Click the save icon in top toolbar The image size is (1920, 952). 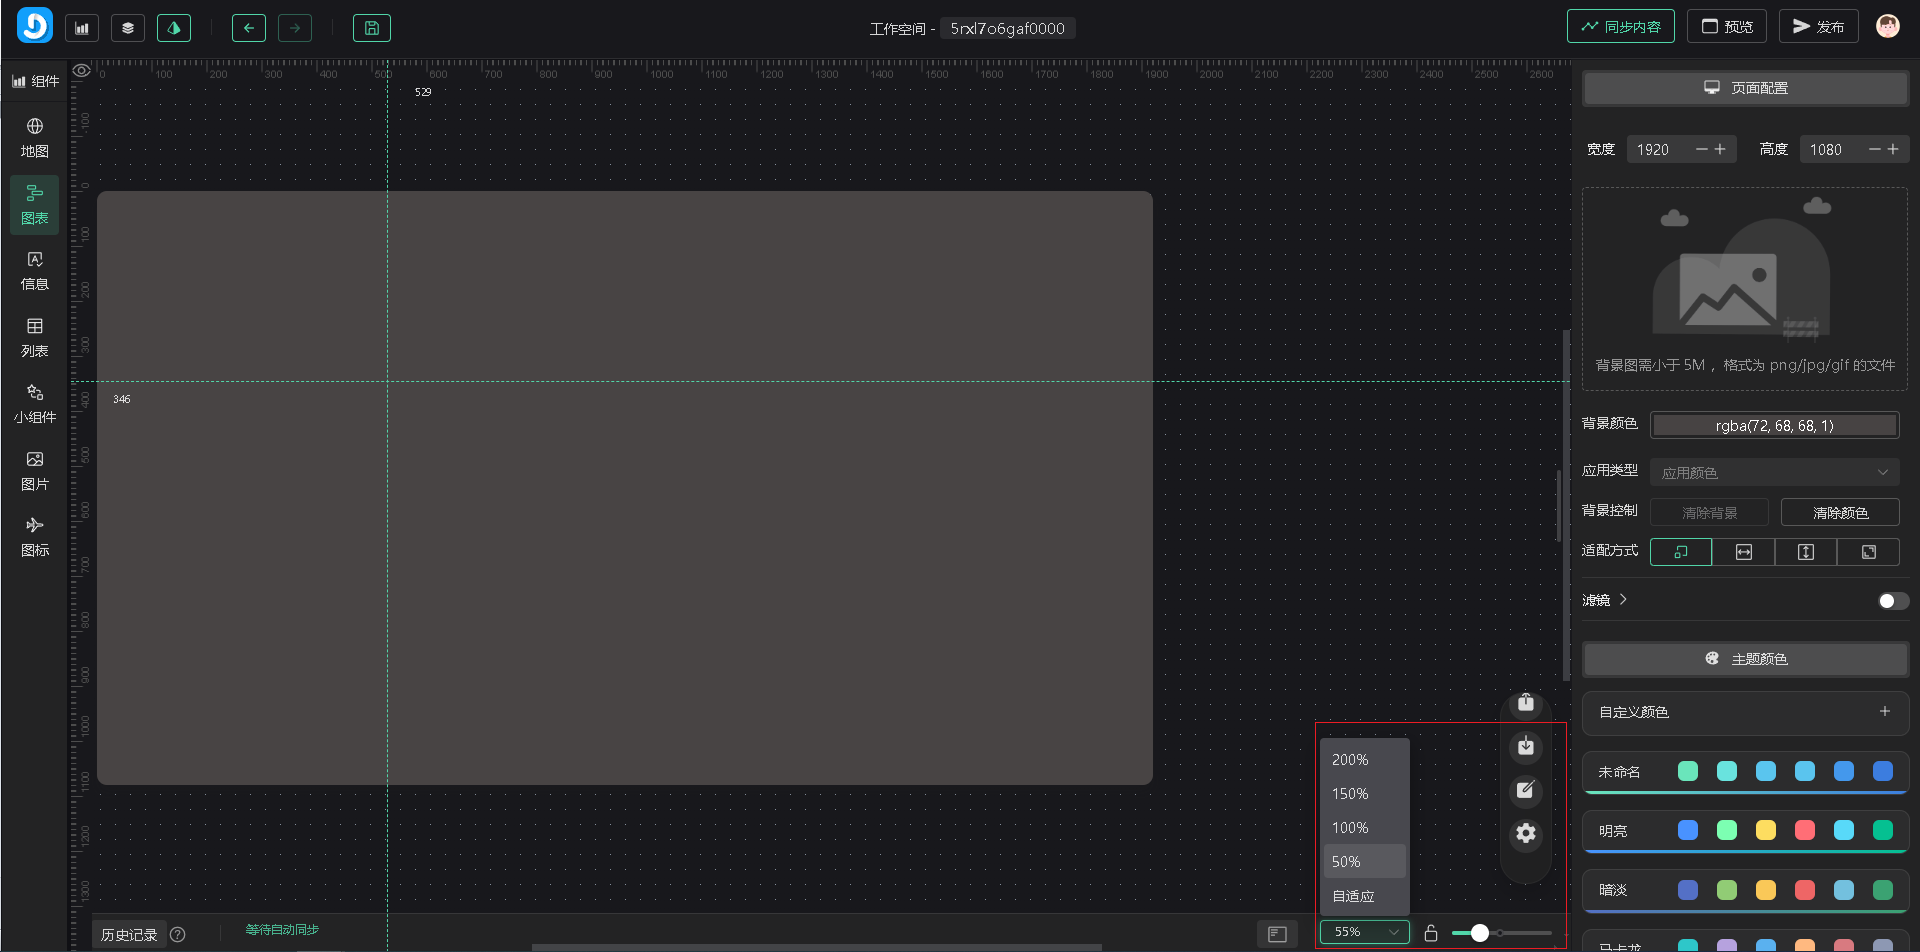coord(371,28)
